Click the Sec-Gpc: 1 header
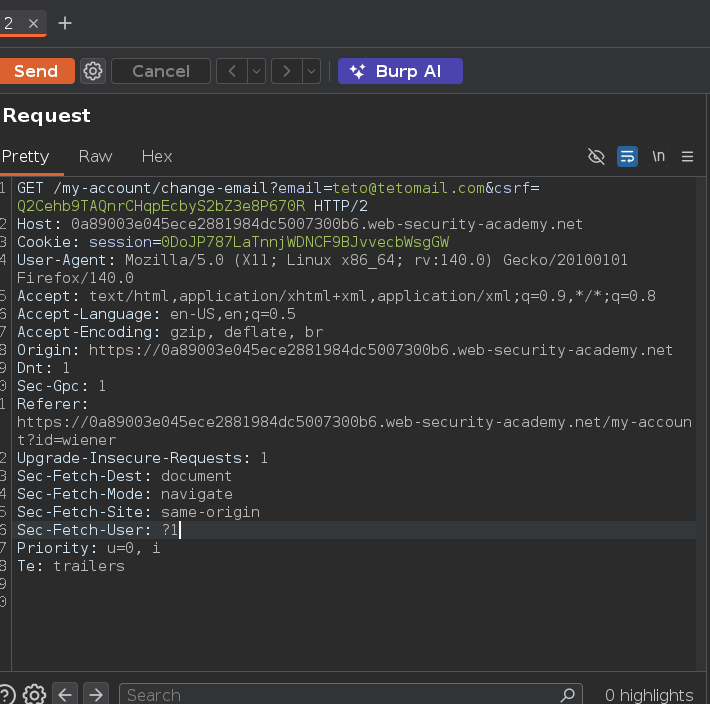The height and width of the screenshot is (704, 710). click(x=61, y=386)
